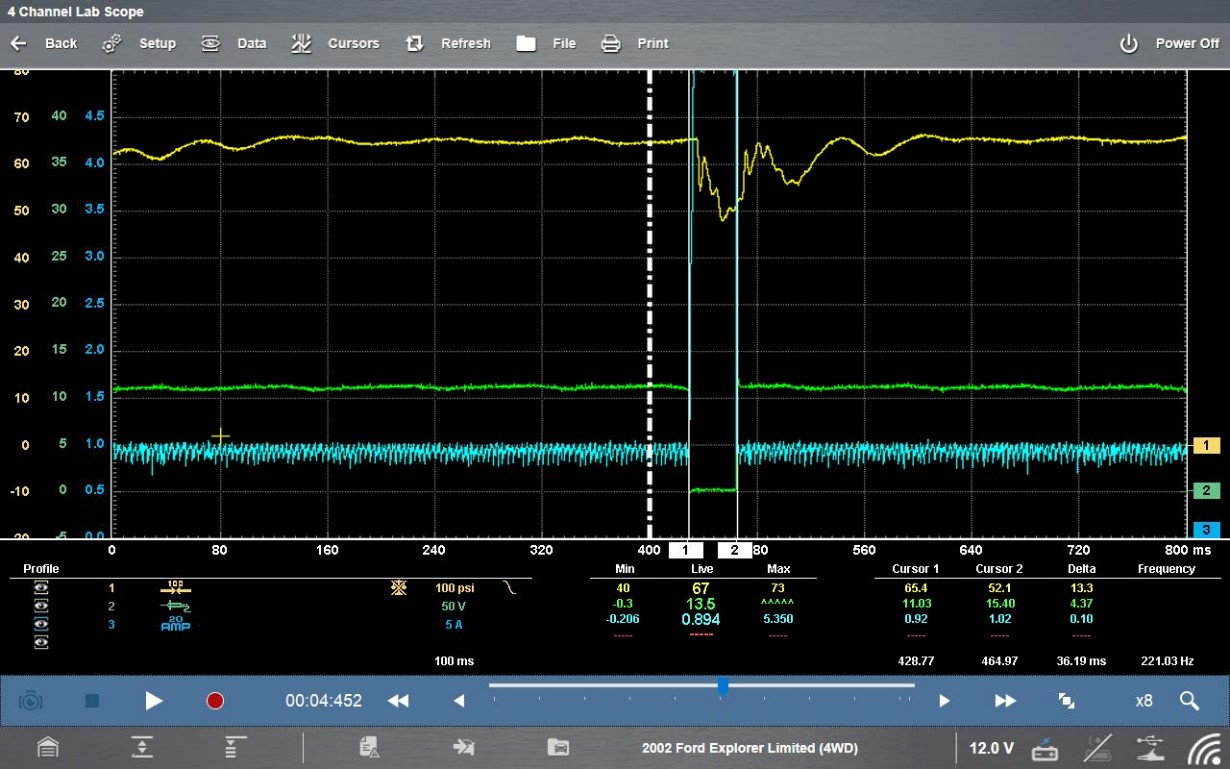The height and width of the screenshot is (769, 1230).
Task: Open the 100 psi scale selector
Action: point(453,588)
